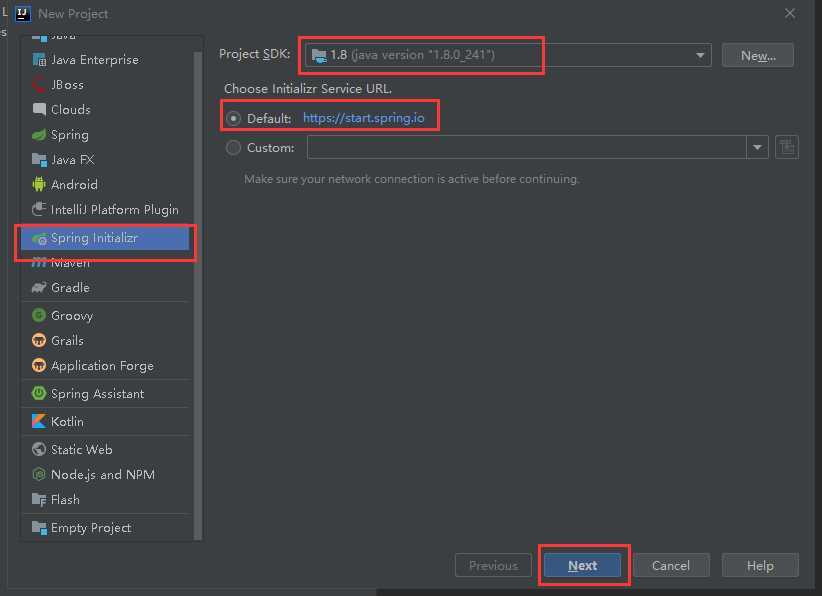This screenshot has height=596, width=822.
Task: Select Spring Initializr text entry
Action: (x=94, y=238)
